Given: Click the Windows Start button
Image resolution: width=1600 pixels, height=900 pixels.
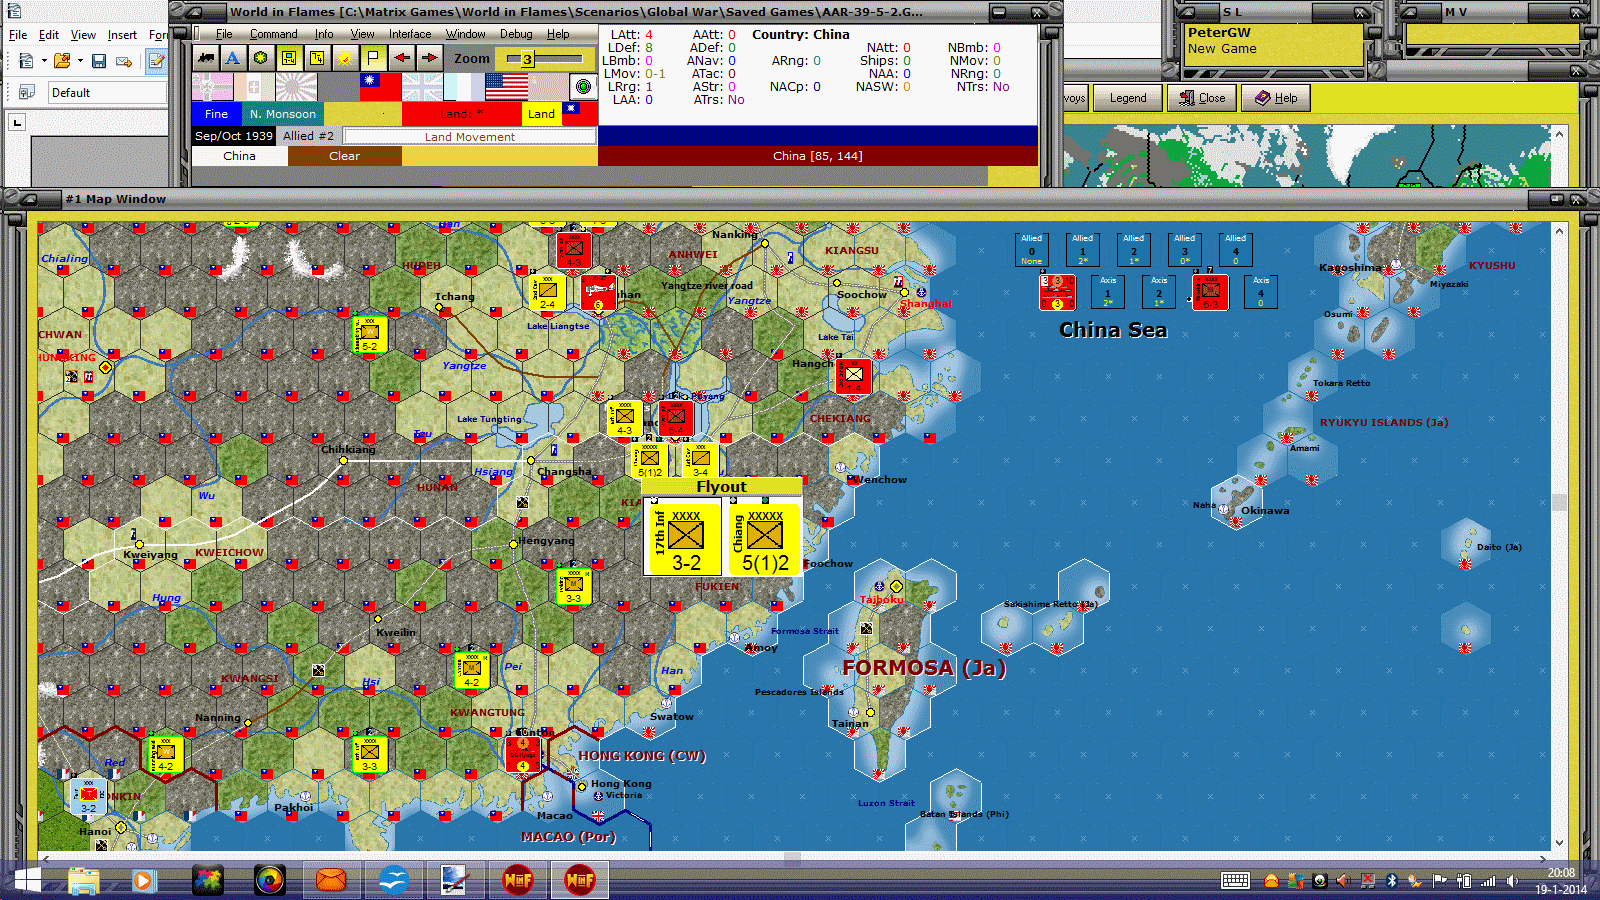Looking at the screenshot, I should click(x=28, y=880).
